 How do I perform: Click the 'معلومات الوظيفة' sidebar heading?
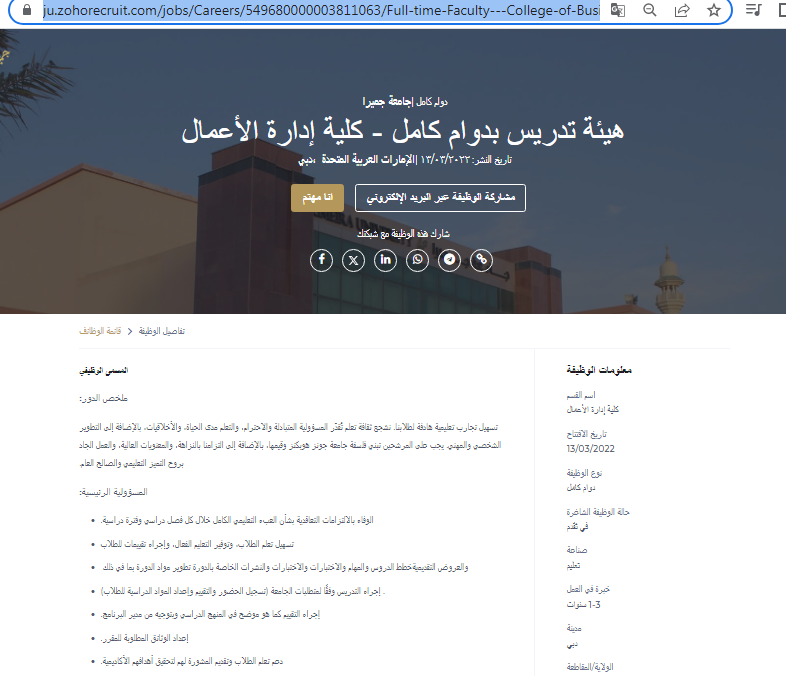click(598, 370)
